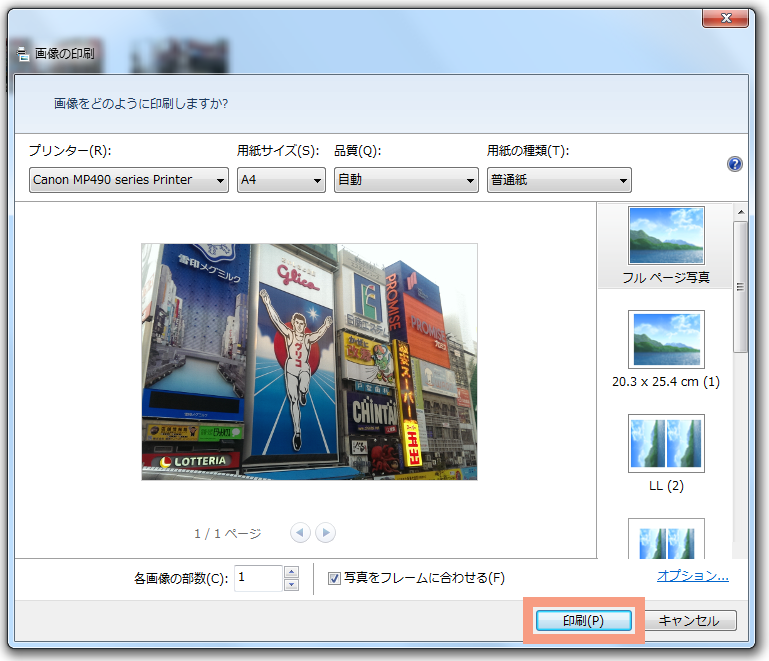The width and height of the screenshot is (769, 661).
Task: Open the 品質 dropdown showing 自動
Action: 406,180
